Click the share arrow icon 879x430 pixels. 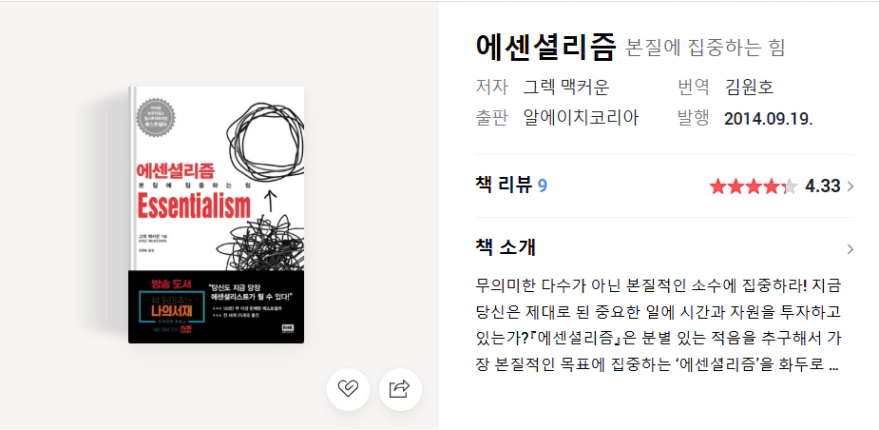[x=400, y=389]
